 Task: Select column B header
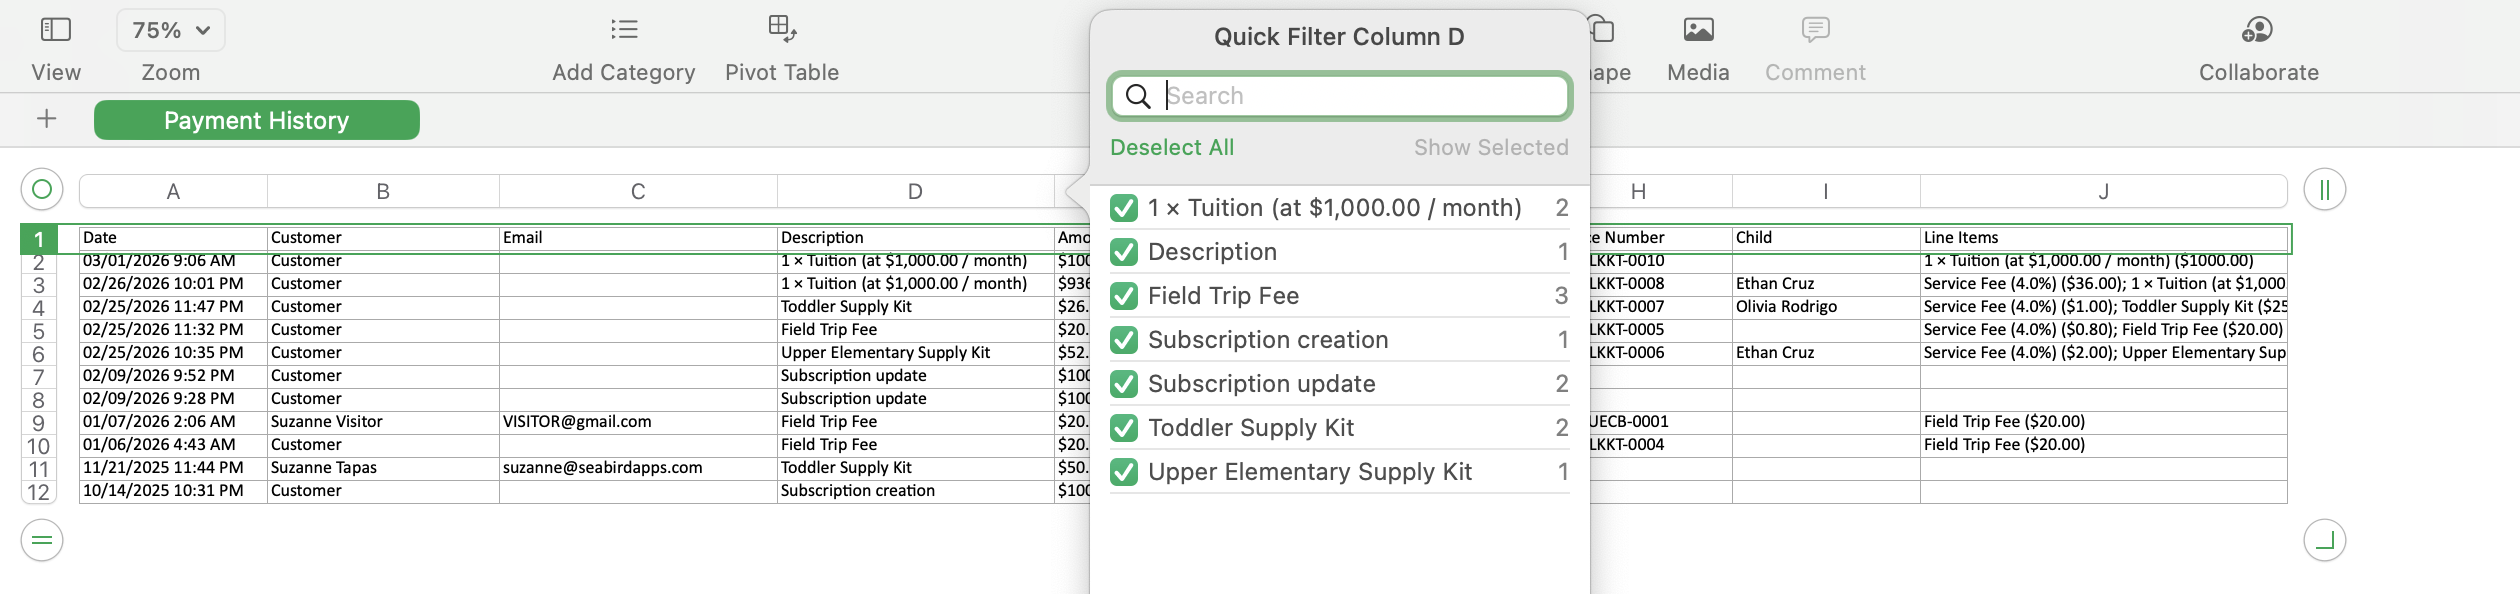coord(383,191)
